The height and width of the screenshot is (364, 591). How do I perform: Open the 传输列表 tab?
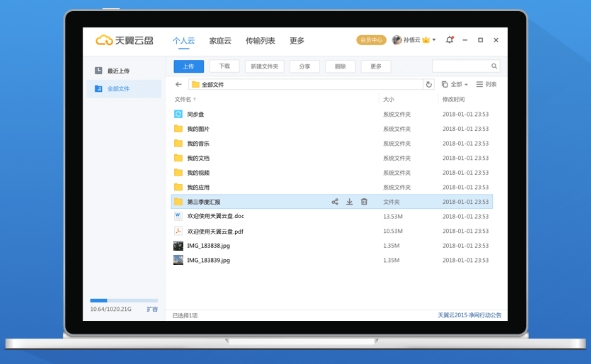[260, 40]
